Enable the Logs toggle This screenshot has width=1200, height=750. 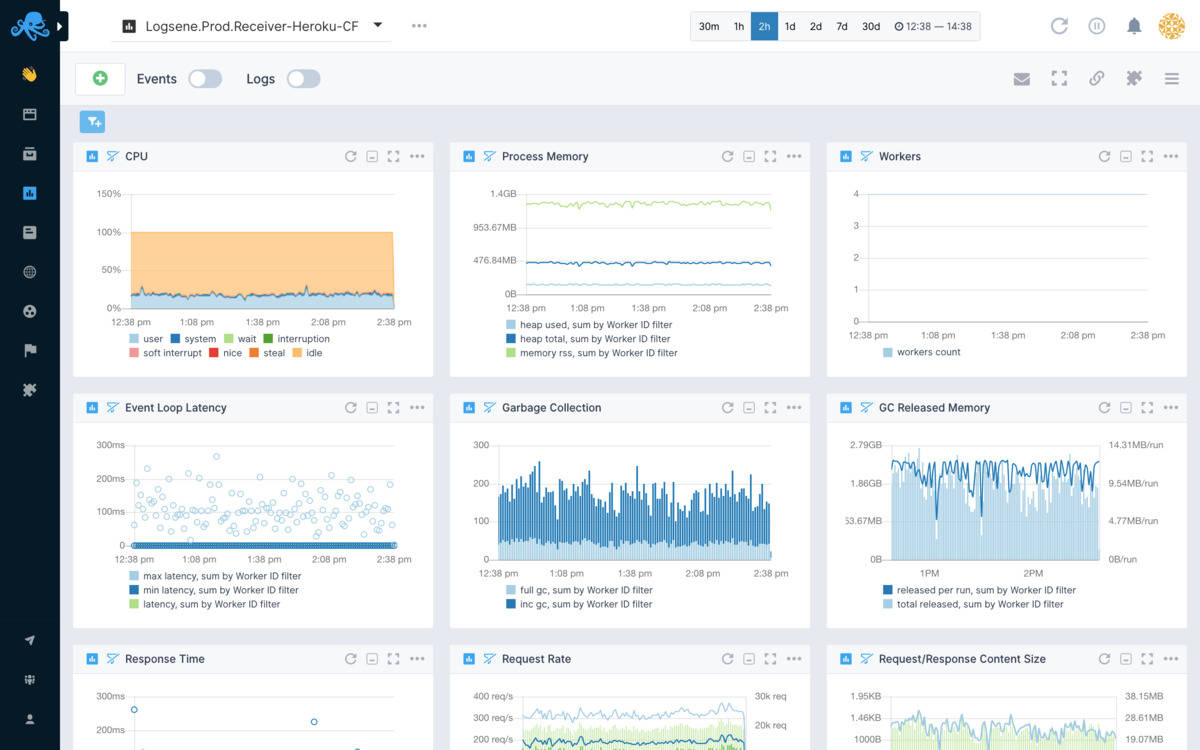click(303, 78)
